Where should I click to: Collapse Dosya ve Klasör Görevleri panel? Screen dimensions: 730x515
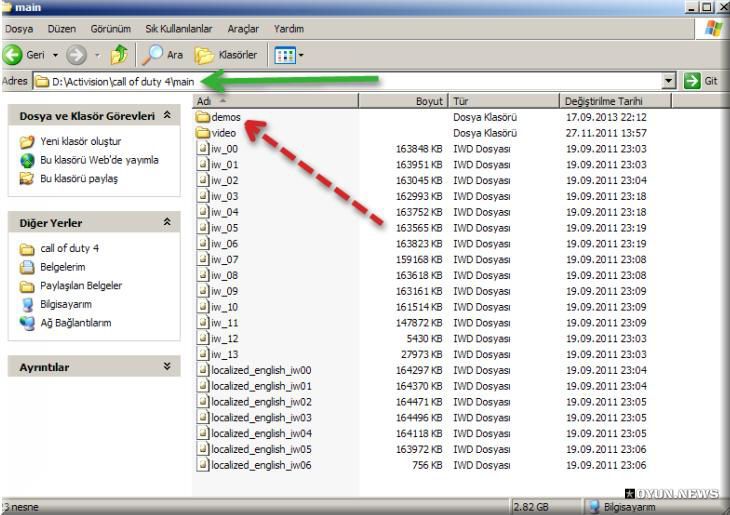click(x=167, y=115)
